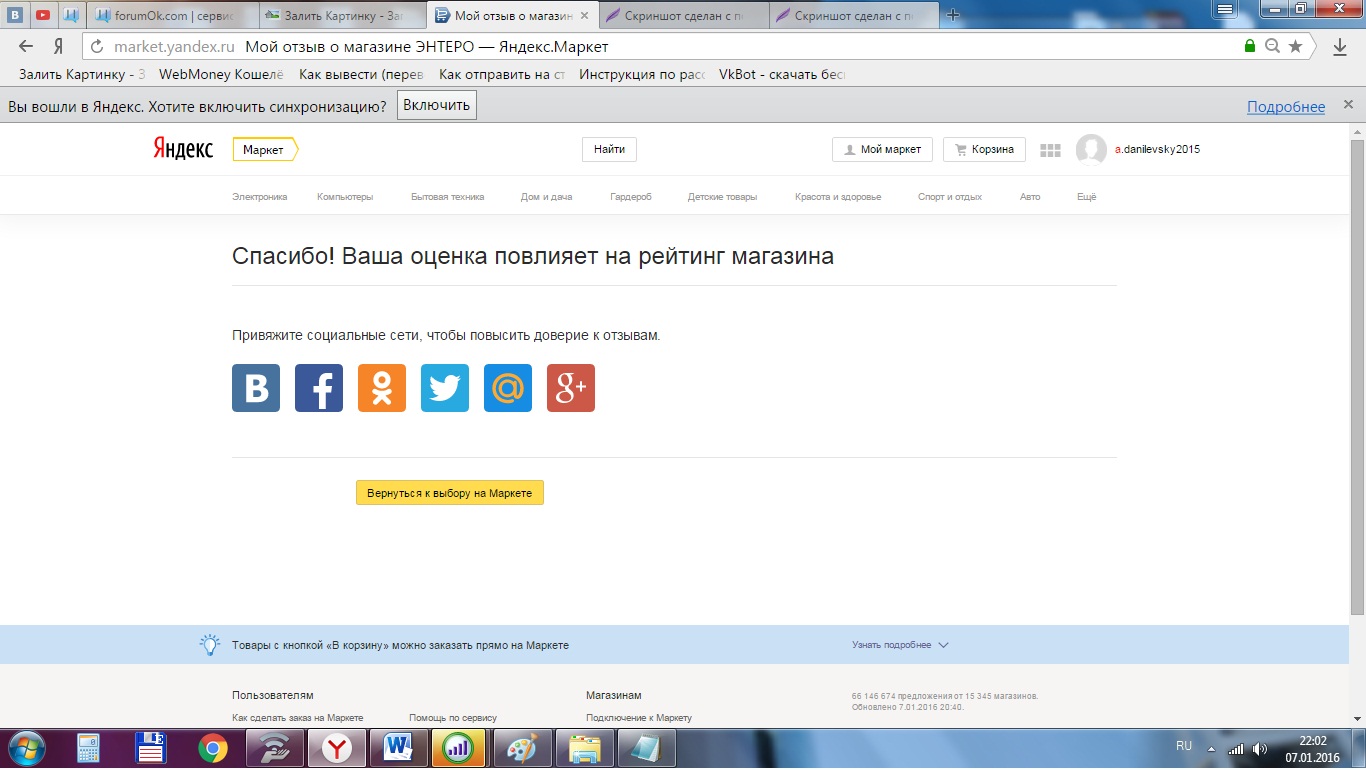Open the Гардероб category

coord(631,197)
